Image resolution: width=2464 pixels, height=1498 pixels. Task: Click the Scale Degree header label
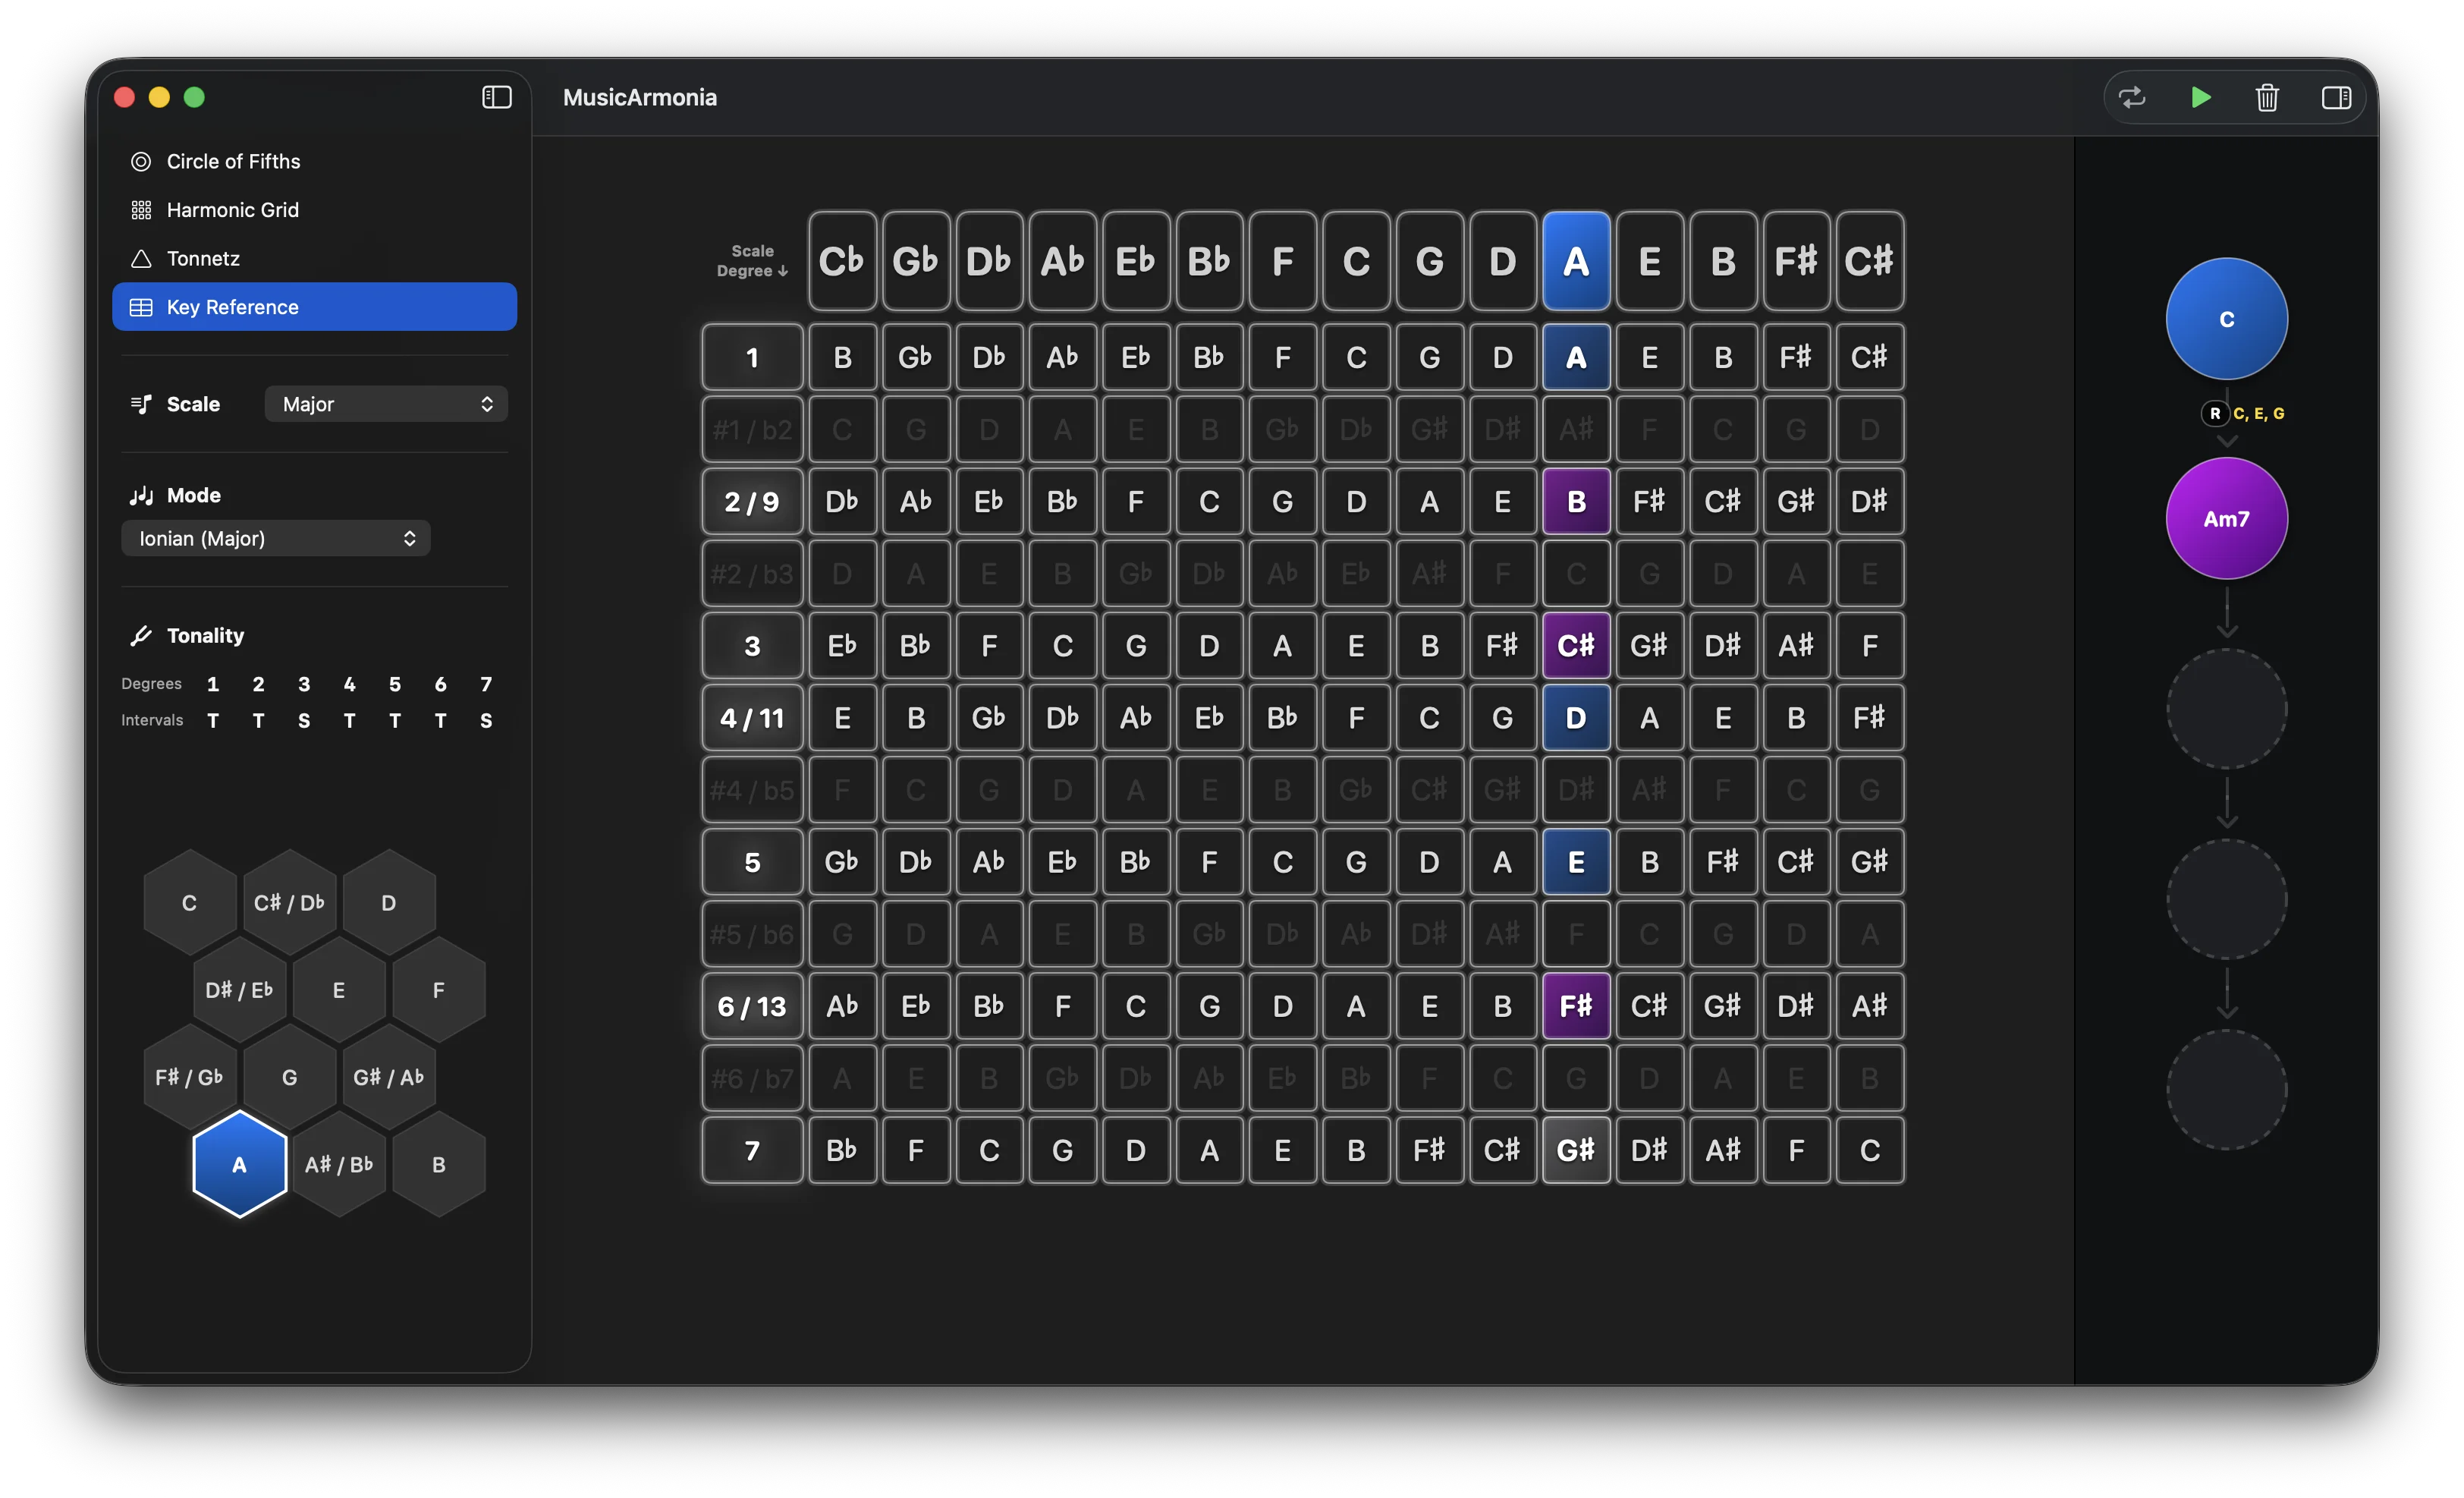click(x=752, y=261)
